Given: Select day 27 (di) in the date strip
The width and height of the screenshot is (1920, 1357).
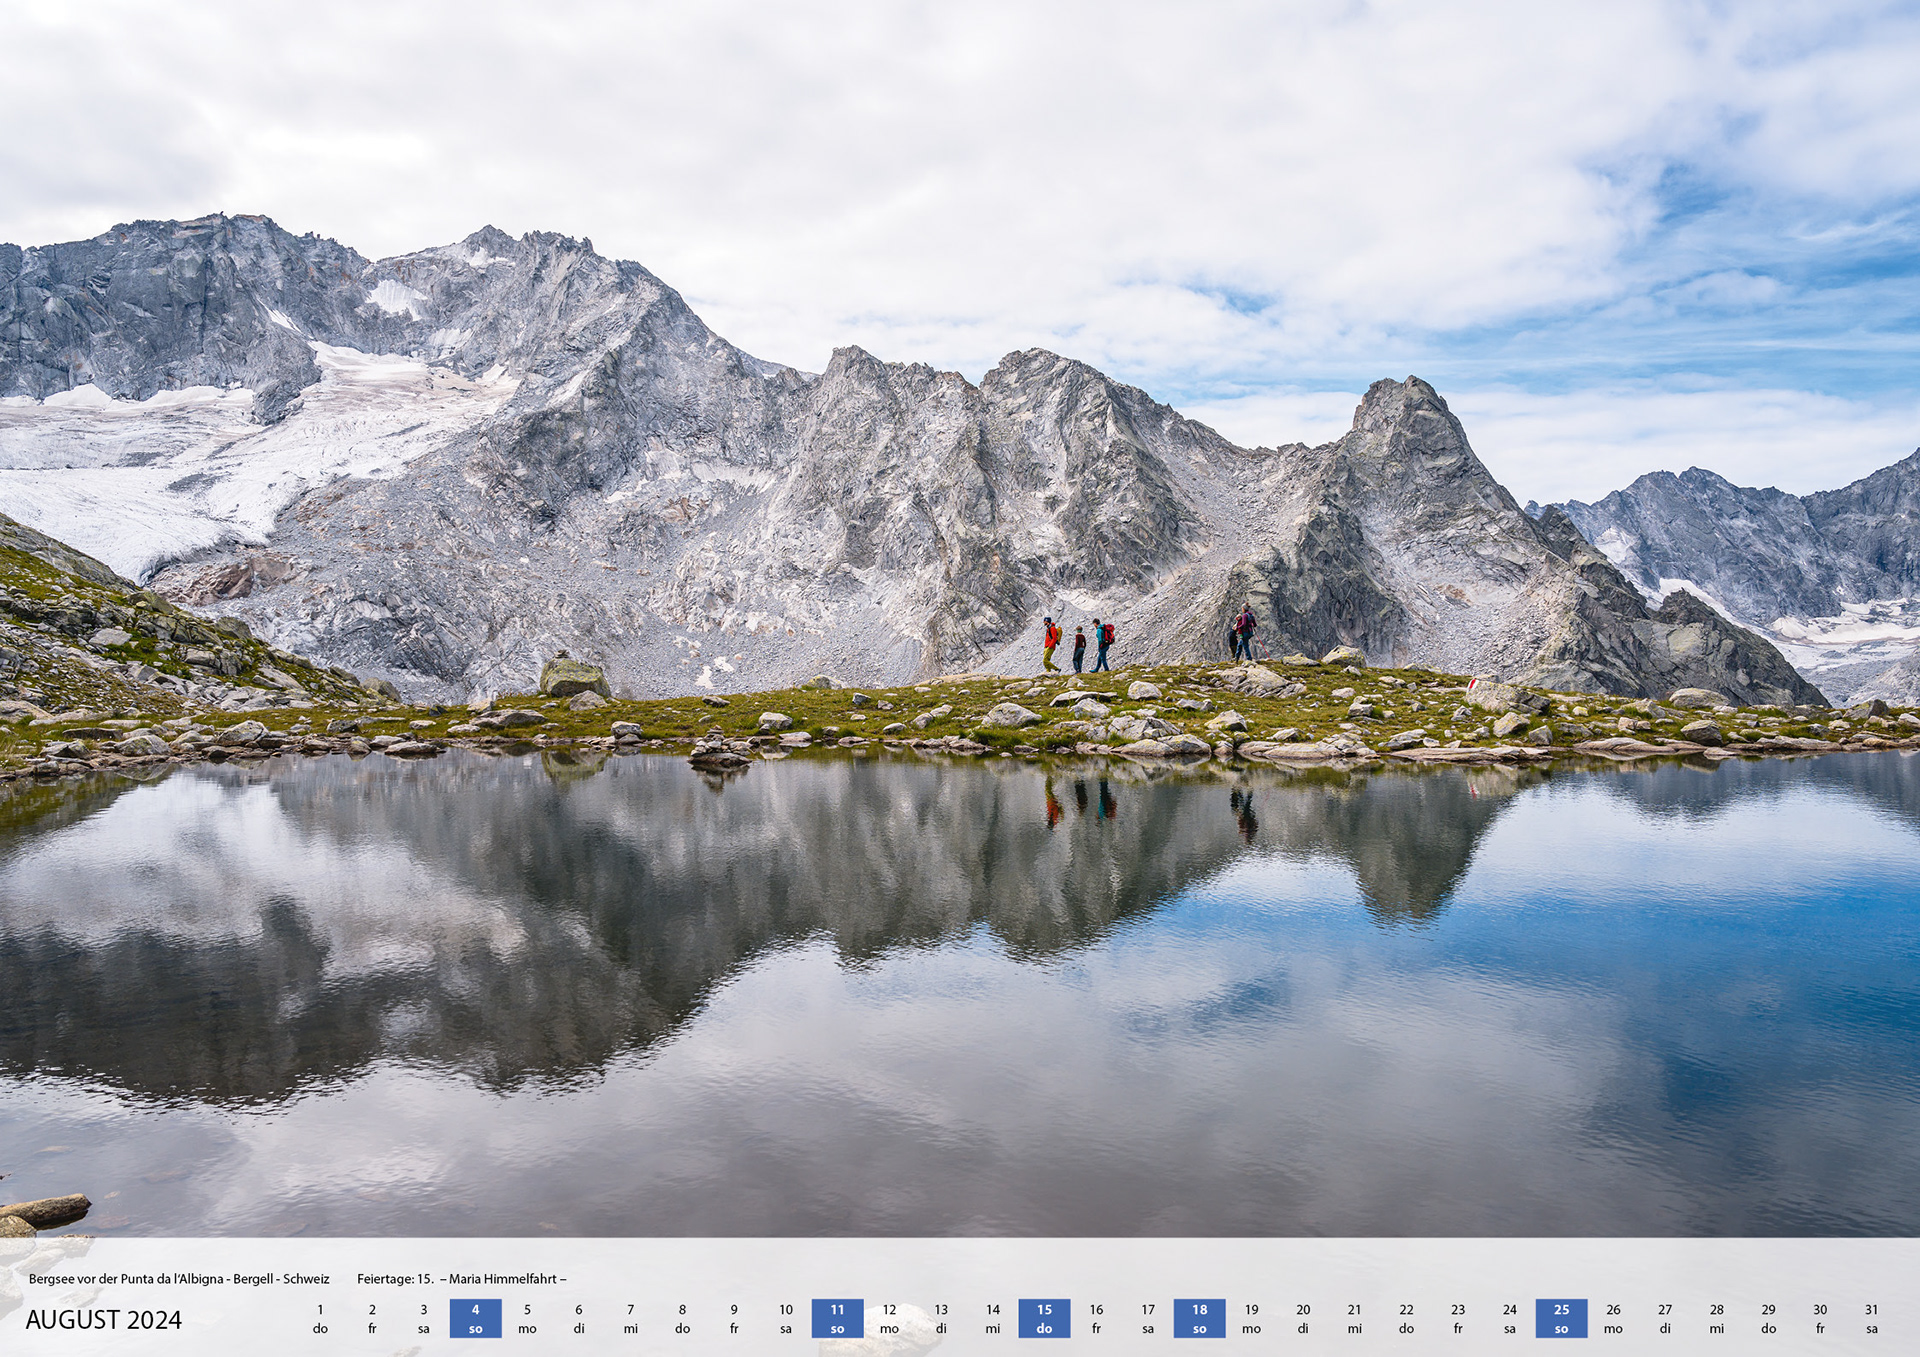Looking at the screenshot, I should [1665, 1319].
